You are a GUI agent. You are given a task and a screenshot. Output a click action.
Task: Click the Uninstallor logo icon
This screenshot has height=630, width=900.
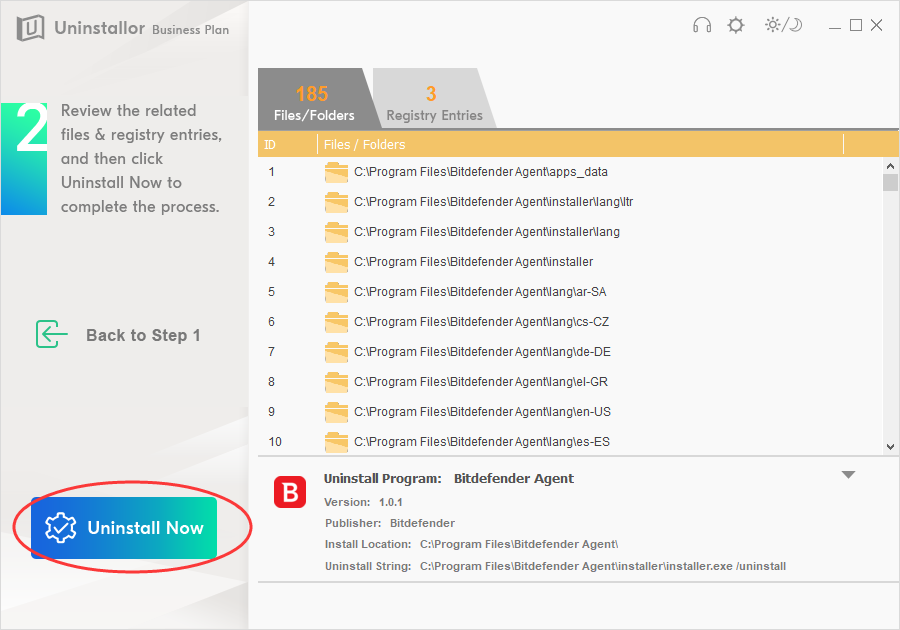[30, 28]
